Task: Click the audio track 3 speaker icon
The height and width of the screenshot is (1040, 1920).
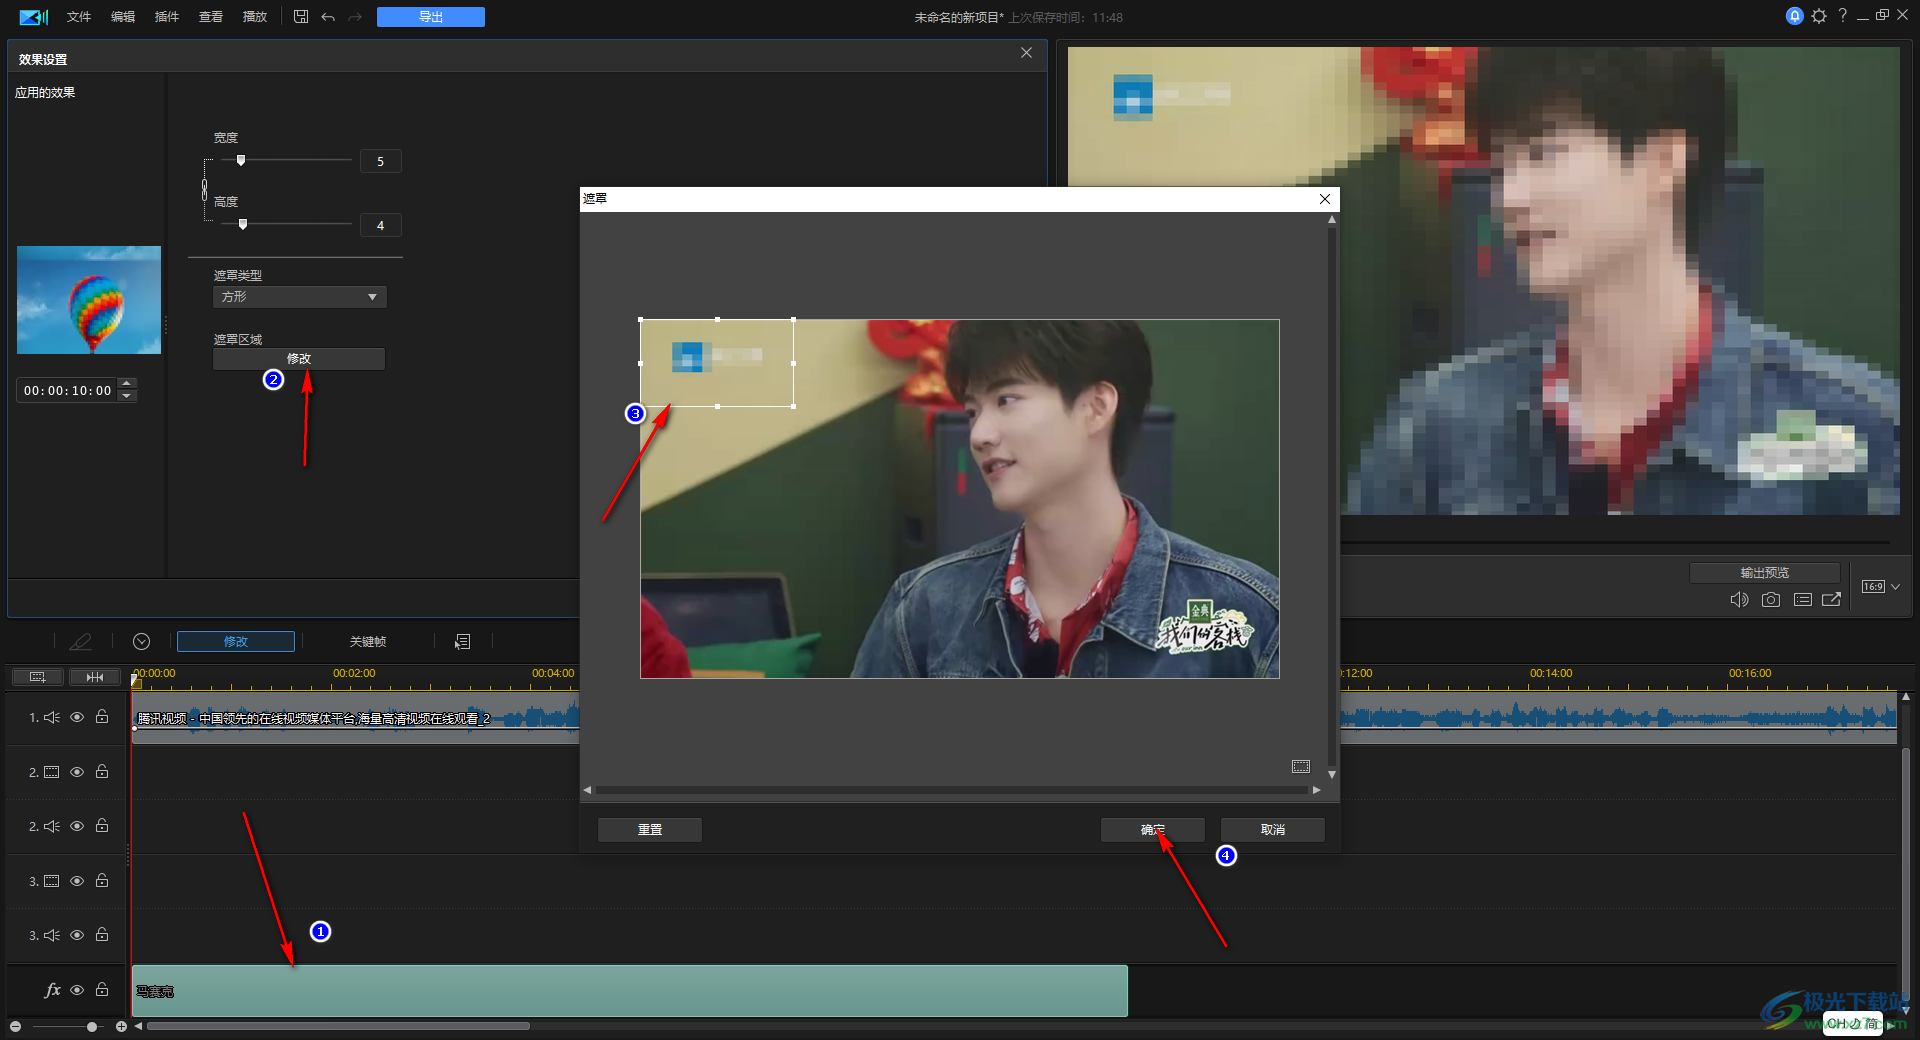Action: [x=52, y=935]
